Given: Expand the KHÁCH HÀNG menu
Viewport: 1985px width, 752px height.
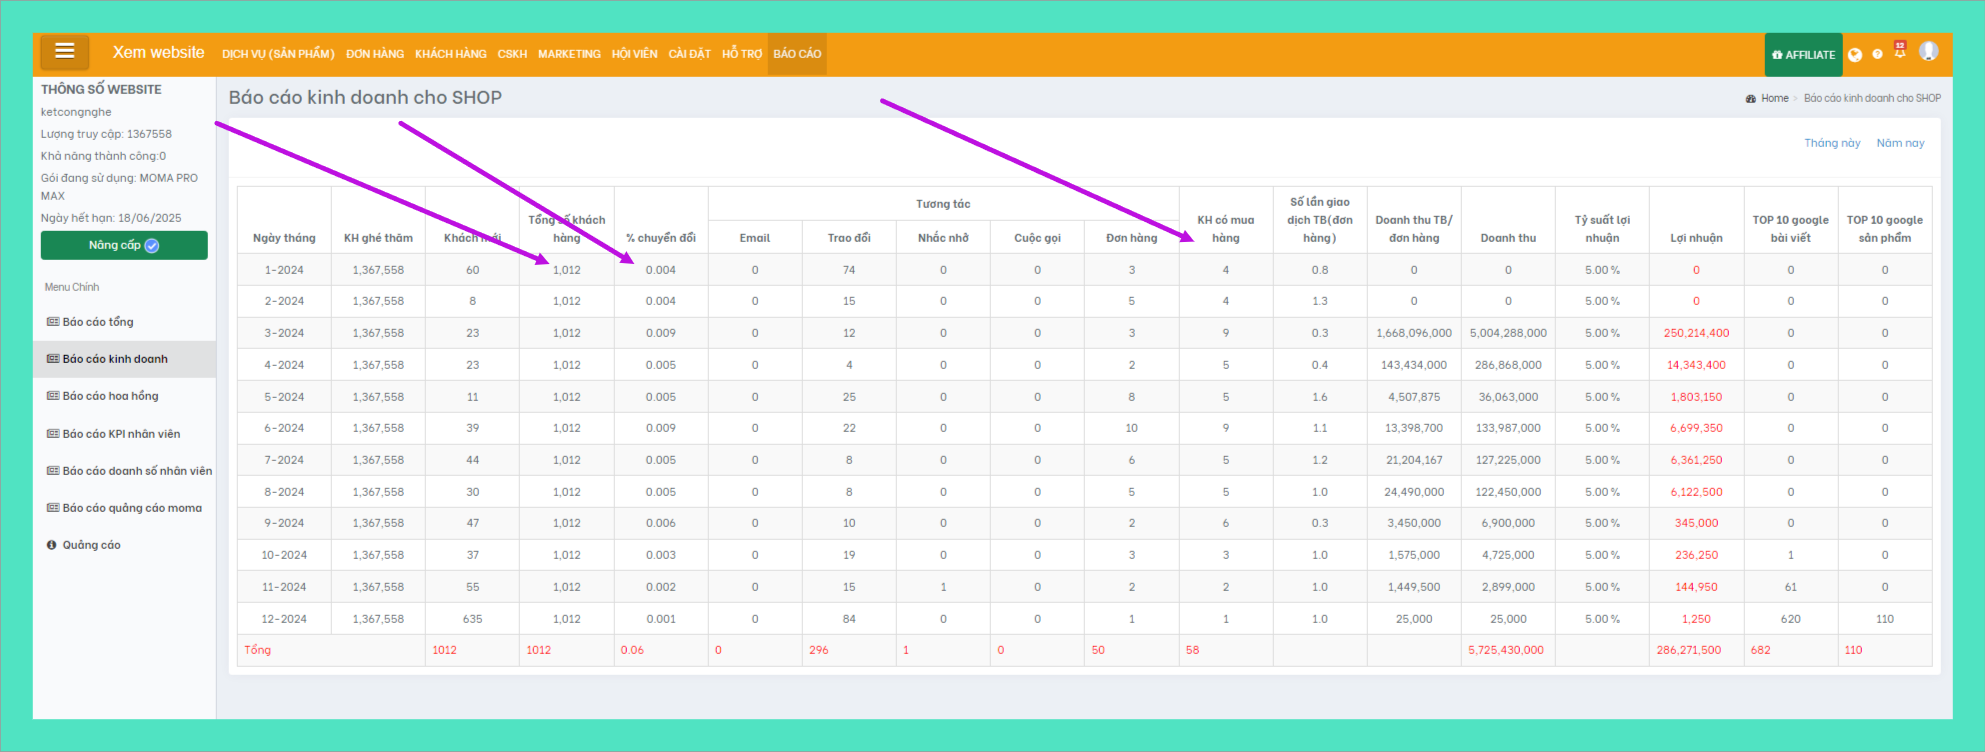Looking at the screenshot, I should pyautogui.click(x=450, y=54).
